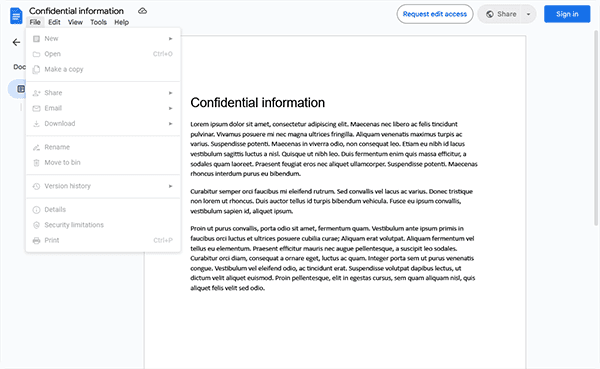Open the dropdown arrow beside the Share button
This screenshot has width=600, height=369.
pyautogui.click(x=528, y=14)
